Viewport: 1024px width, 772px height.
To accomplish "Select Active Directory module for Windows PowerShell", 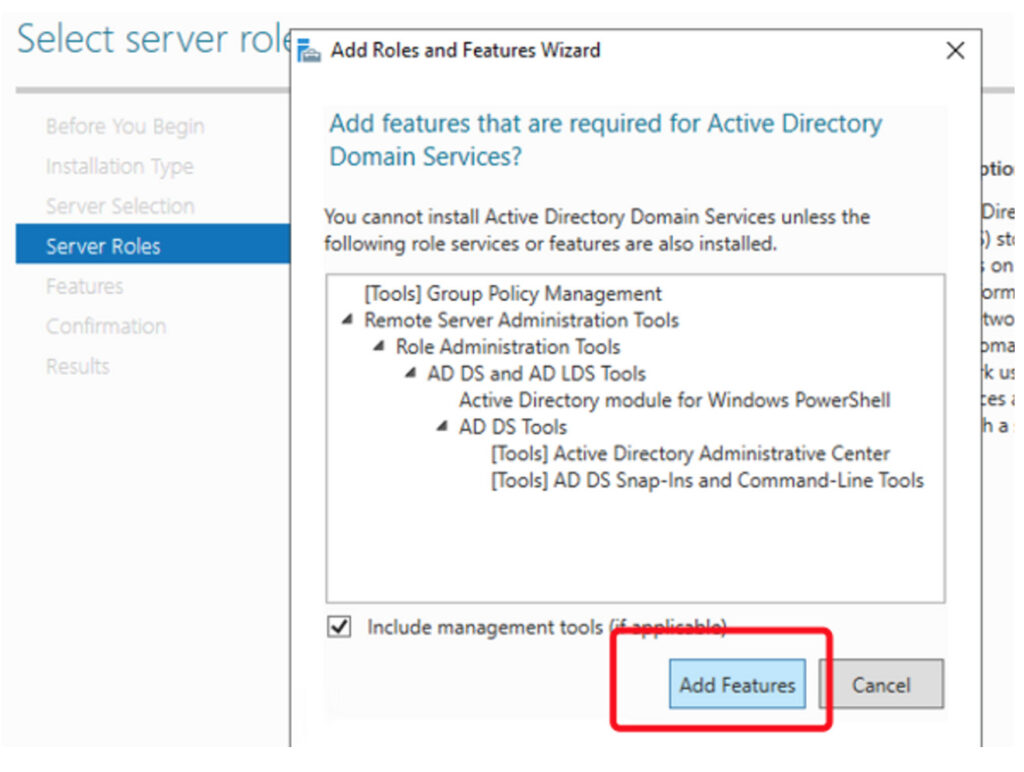I will coord(674,400).
